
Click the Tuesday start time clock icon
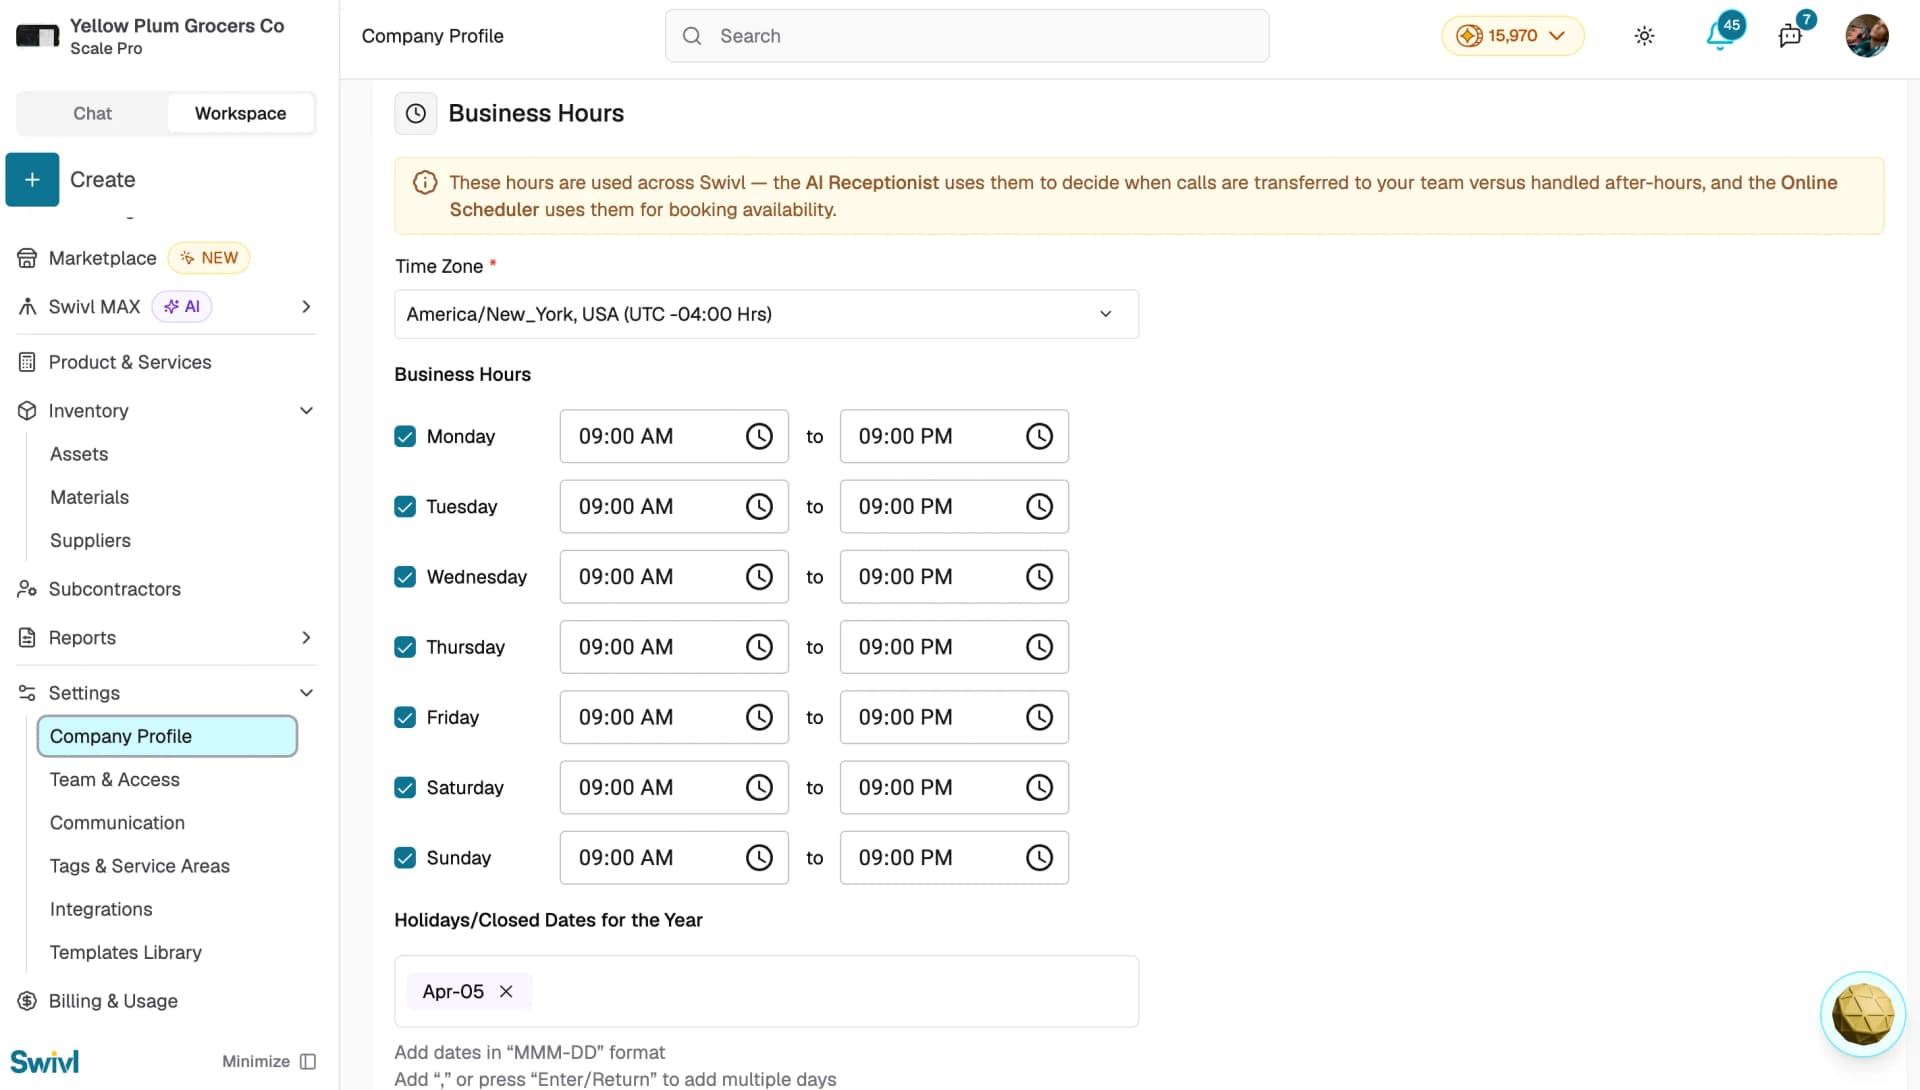(759, 506)
